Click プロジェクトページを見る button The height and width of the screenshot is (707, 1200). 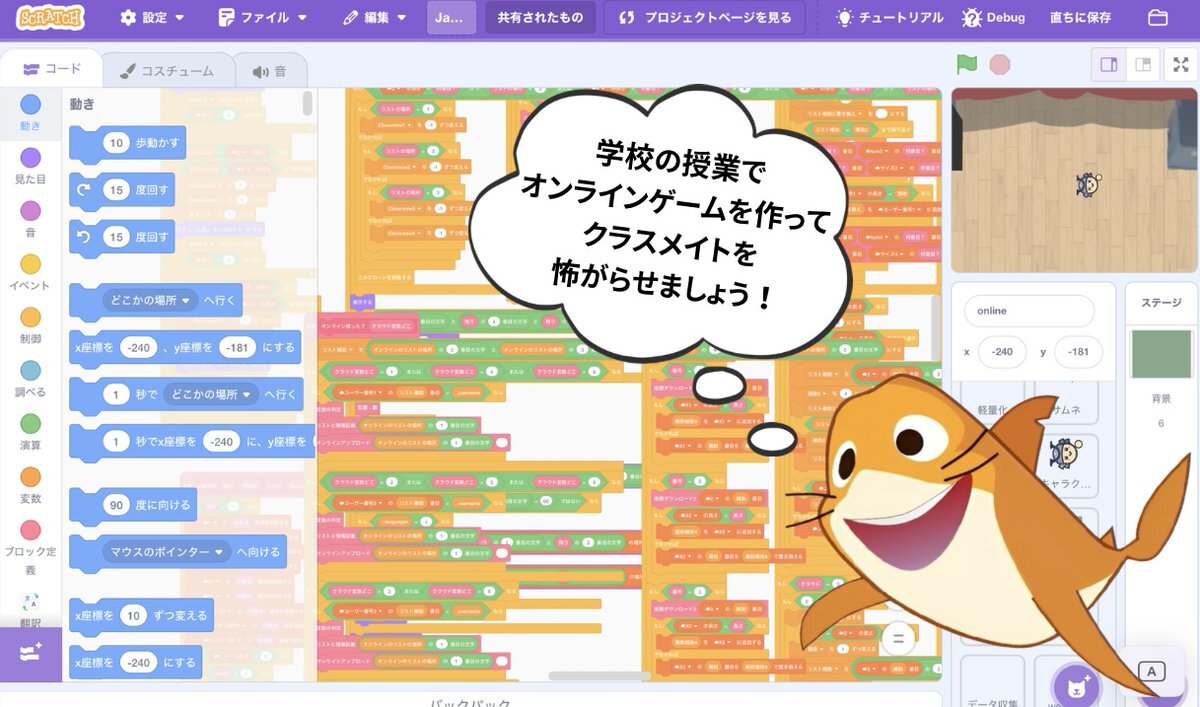tap(704, 17)
